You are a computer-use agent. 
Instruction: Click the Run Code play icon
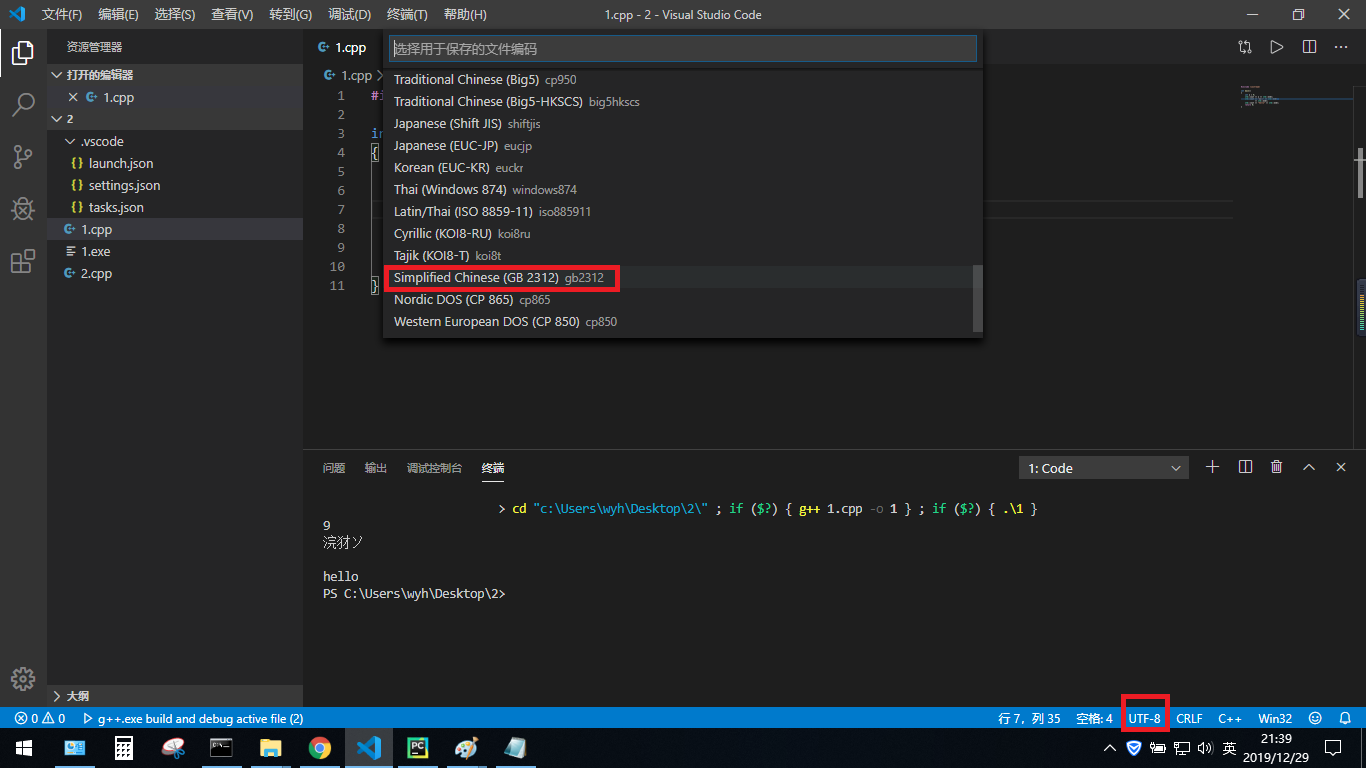click(1276, 47)
